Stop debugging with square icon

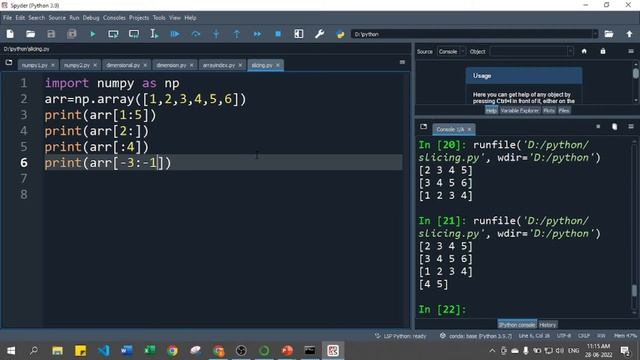[278, 34]
